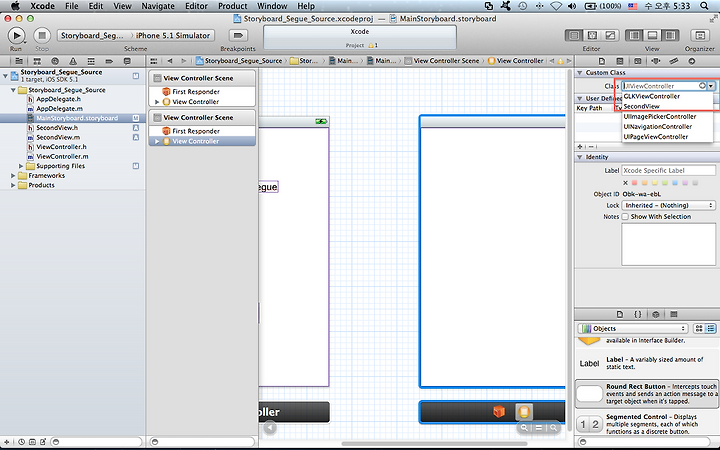Open the File menu
The image size is (720, 450).
click(x=72, y=6)
